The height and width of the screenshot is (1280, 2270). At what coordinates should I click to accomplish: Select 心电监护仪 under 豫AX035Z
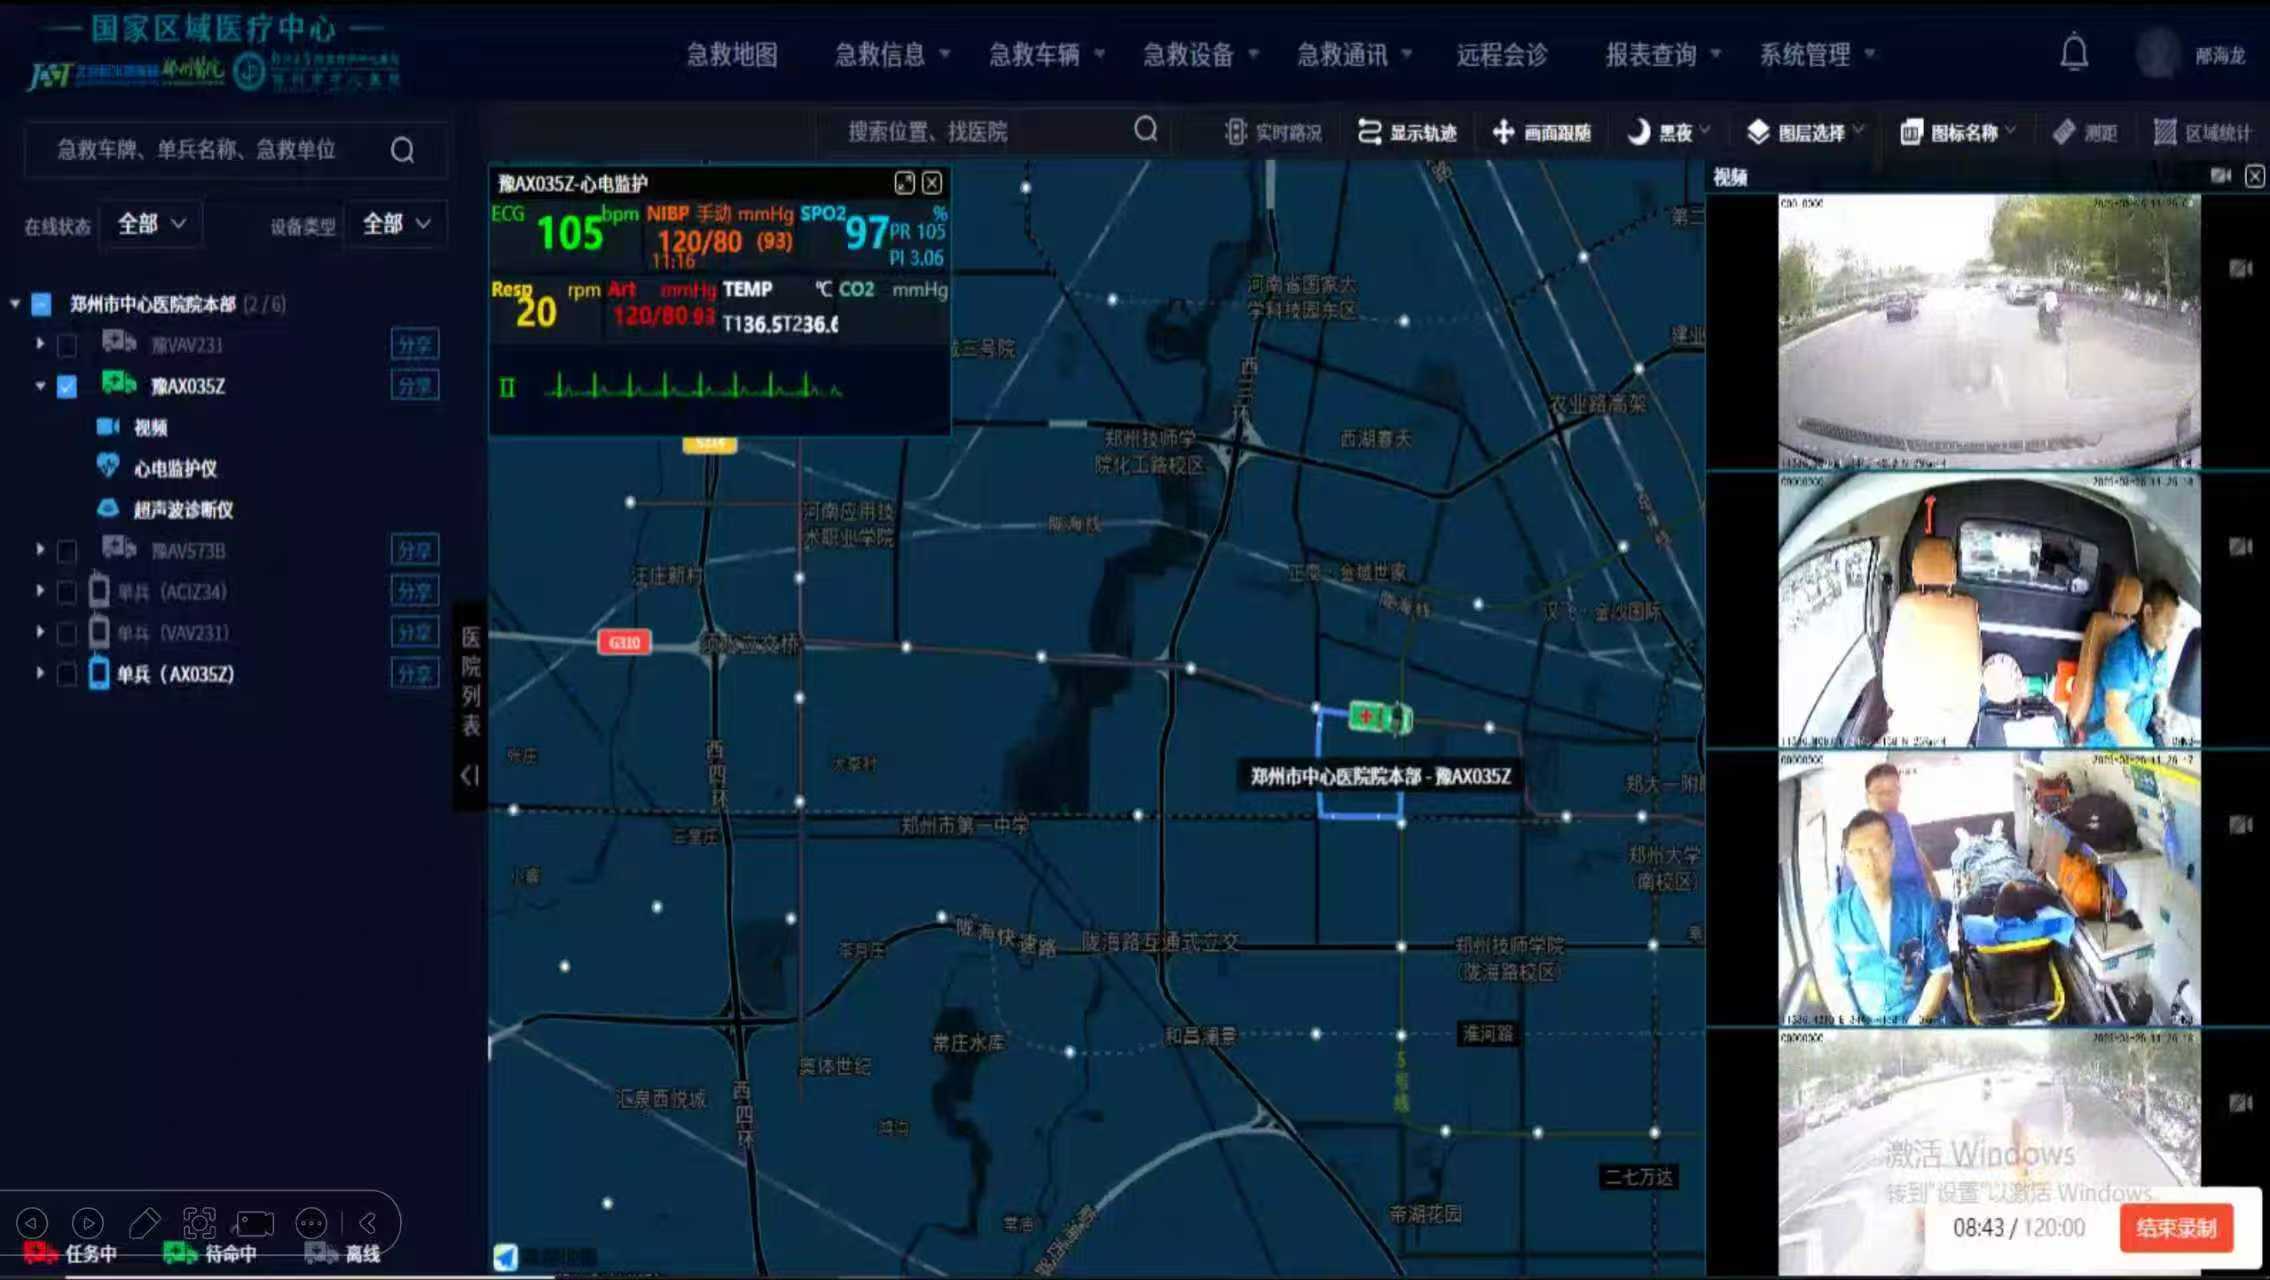175,468
